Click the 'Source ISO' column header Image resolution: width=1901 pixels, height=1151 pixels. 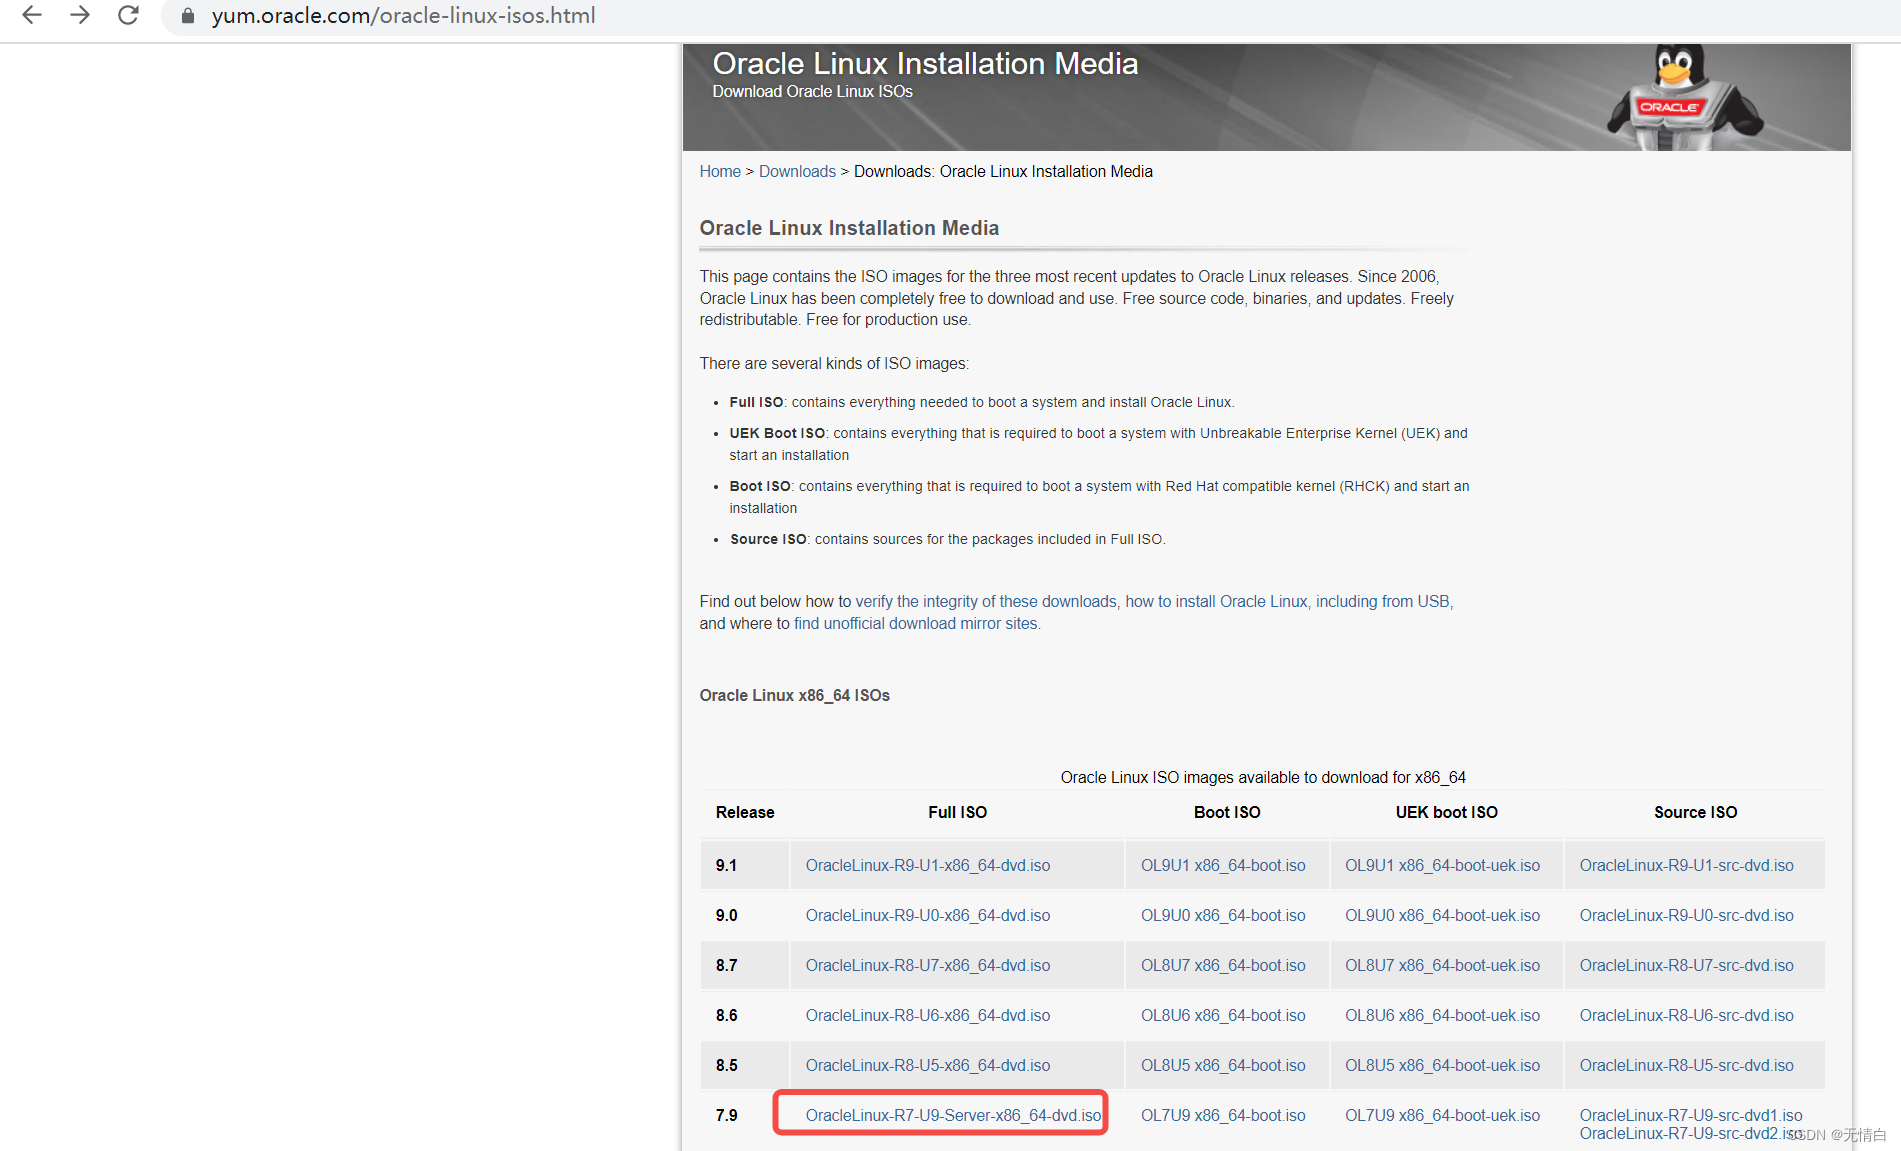tap(1695, 812)
